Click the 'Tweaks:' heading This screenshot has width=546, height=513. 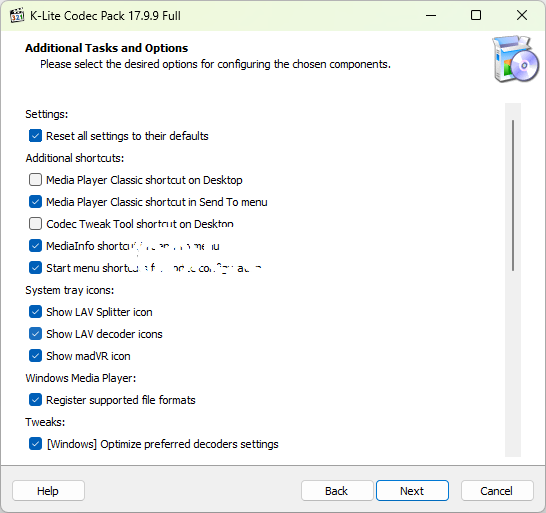coord(45,422)
